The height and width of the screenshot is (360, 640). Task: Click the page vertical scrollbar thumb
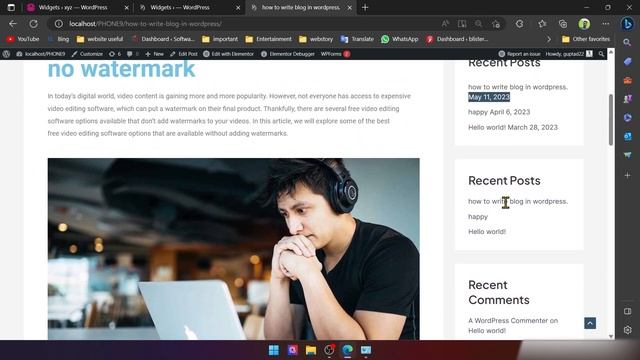[x=611, y=120]
